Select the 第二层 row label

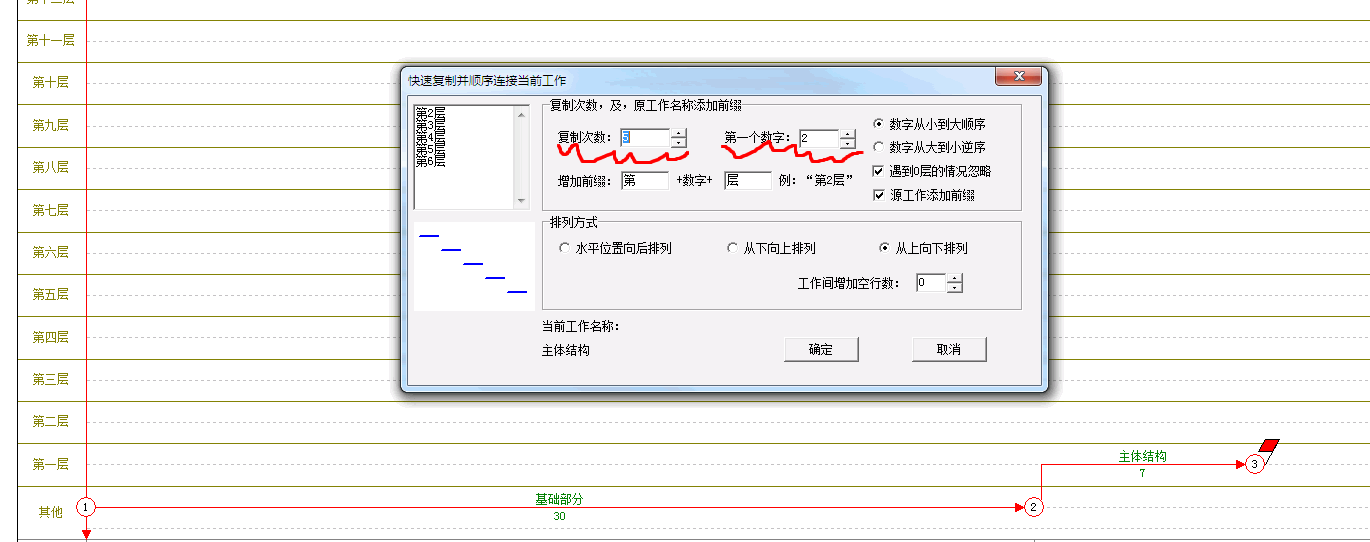coord(50,421)
